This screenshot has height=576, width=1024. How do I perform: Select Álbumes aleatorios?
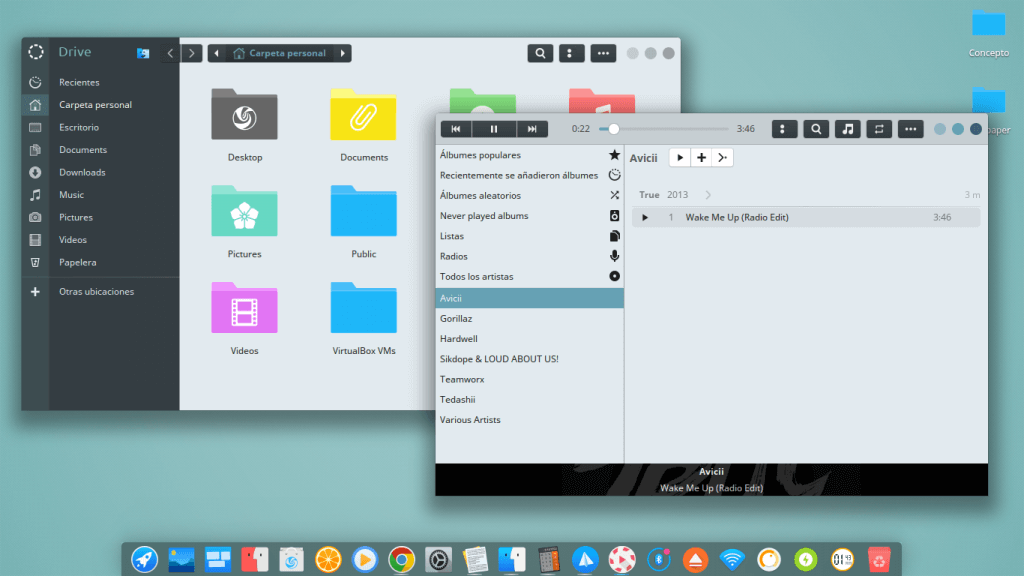click(x=530, y=195)
